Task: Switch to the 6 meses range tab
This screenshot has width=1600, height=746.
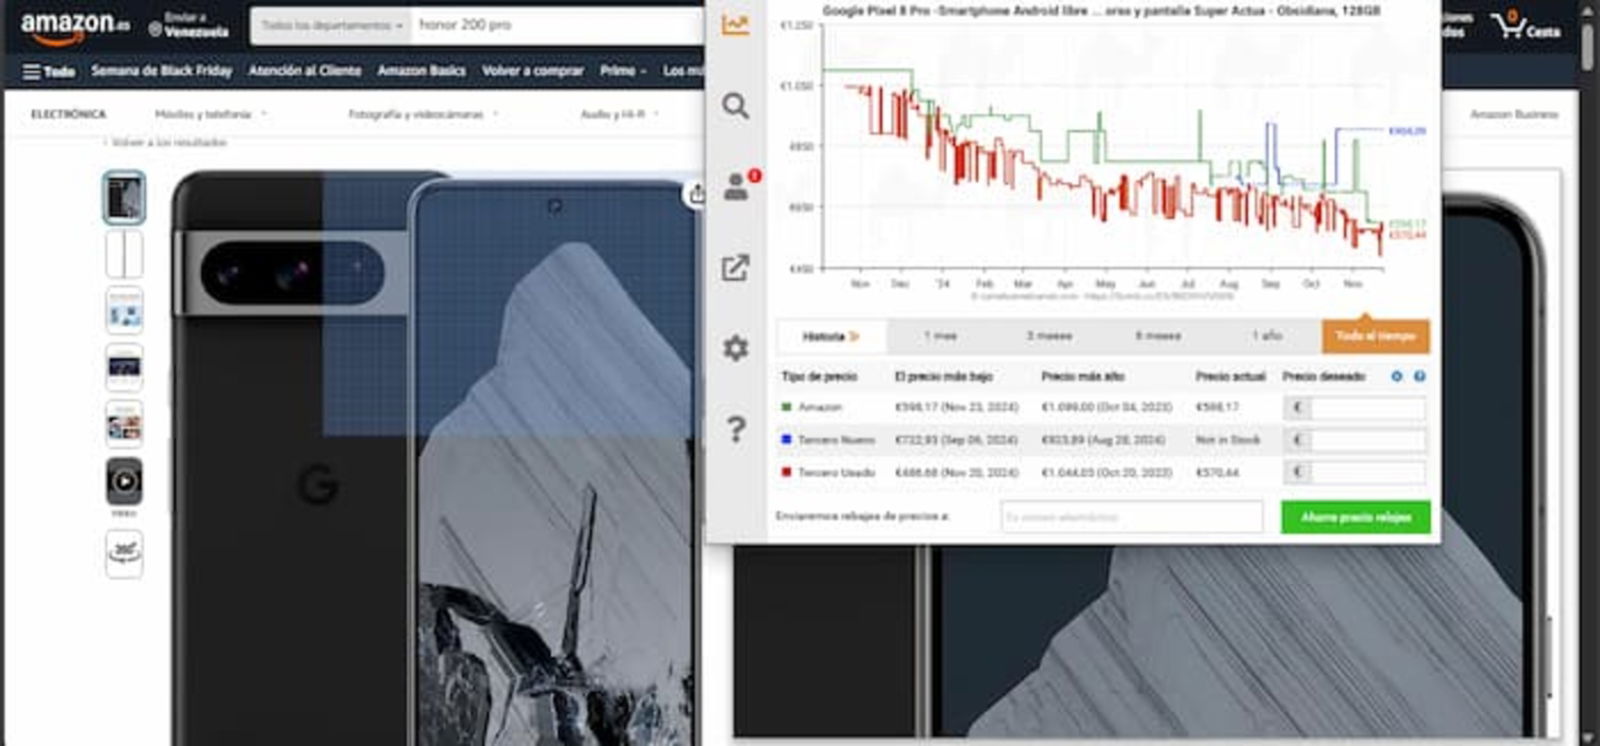Action: point(1158,336)
